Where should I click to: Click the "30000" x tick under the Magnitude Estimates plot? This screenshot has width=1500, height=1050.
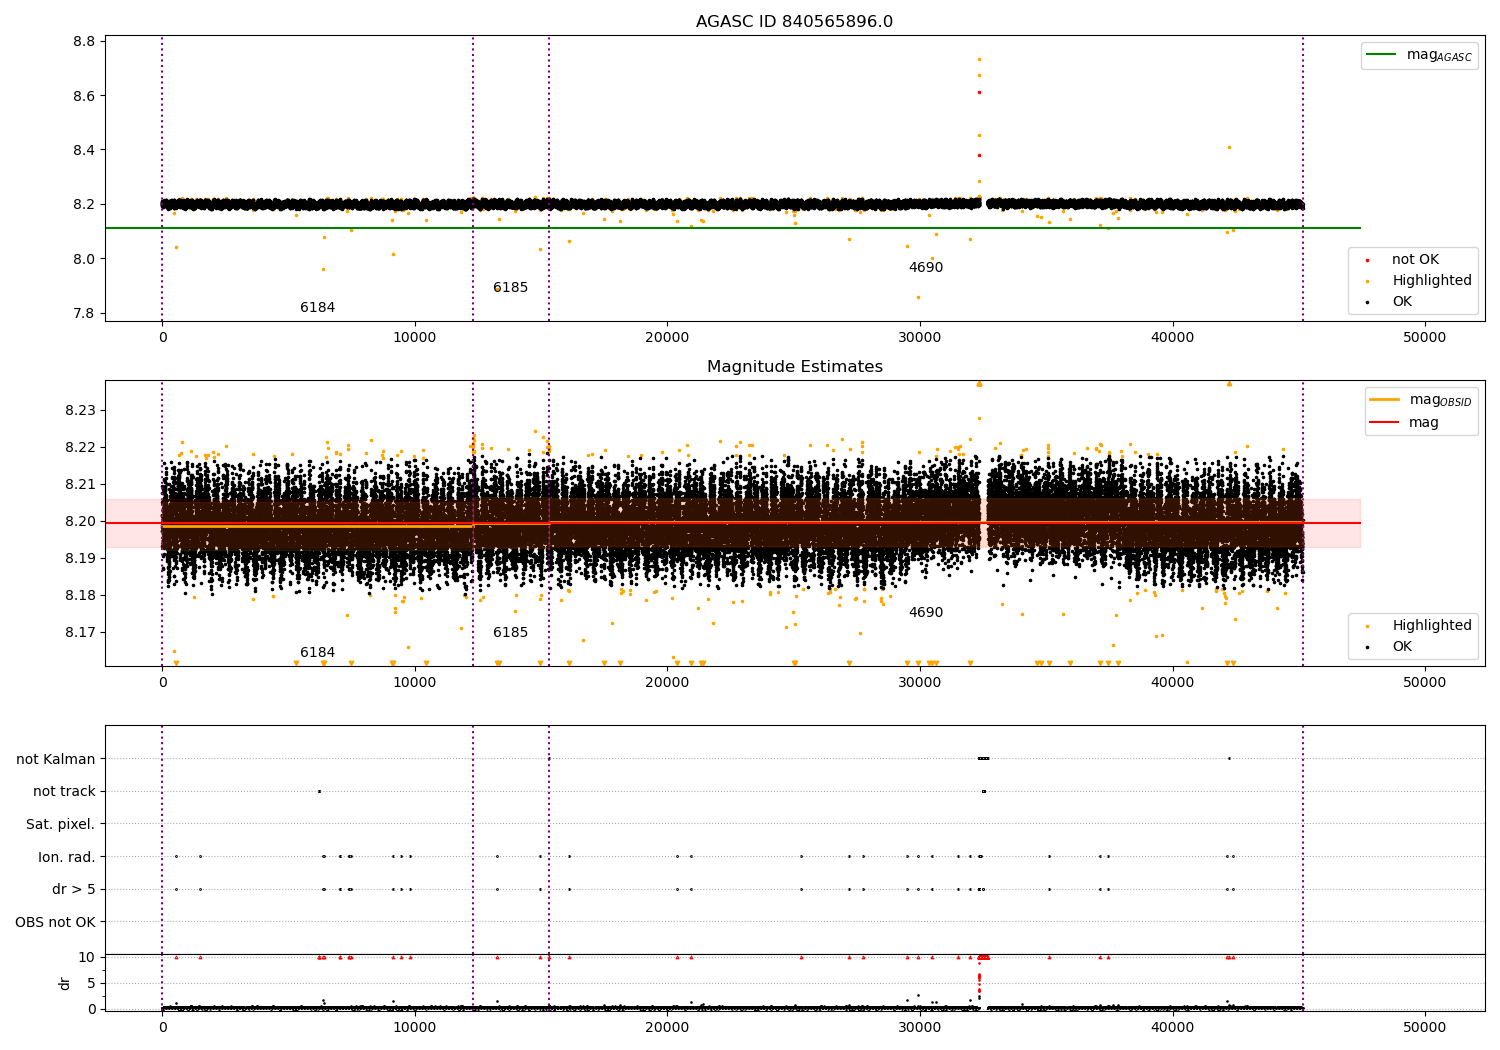pyautogui.click(x=919, y=682)
